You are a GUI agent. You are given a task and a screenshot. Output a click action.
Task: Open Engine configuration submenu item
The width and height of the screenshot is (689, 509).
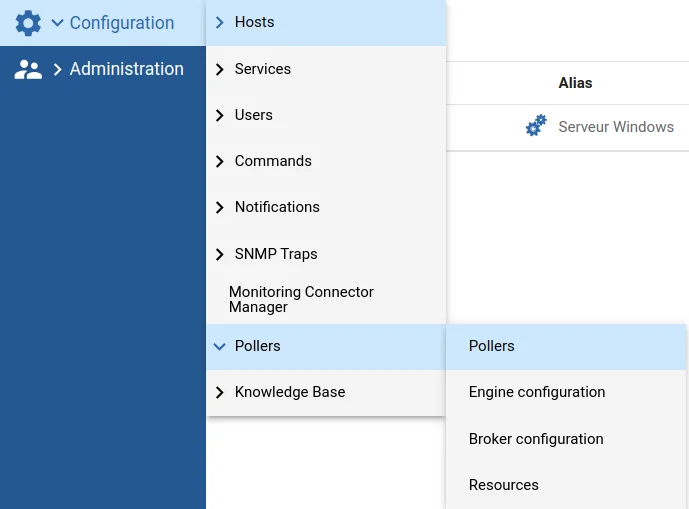pos(566,392)
